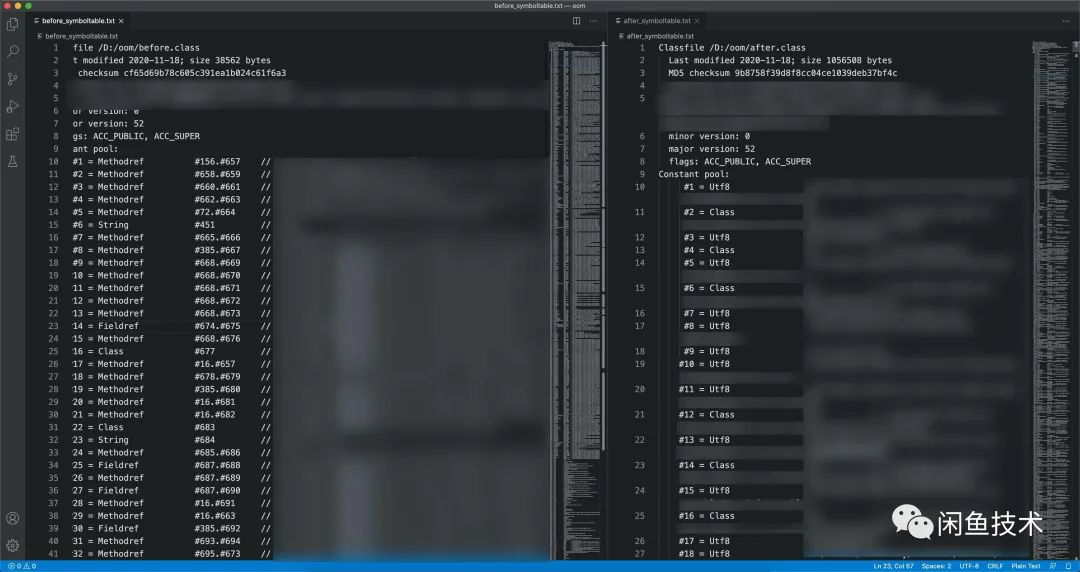Click '#6 = String' line in left editor
The height and width of the screenshot is (572, 1080).
click(x=101, y=225)
